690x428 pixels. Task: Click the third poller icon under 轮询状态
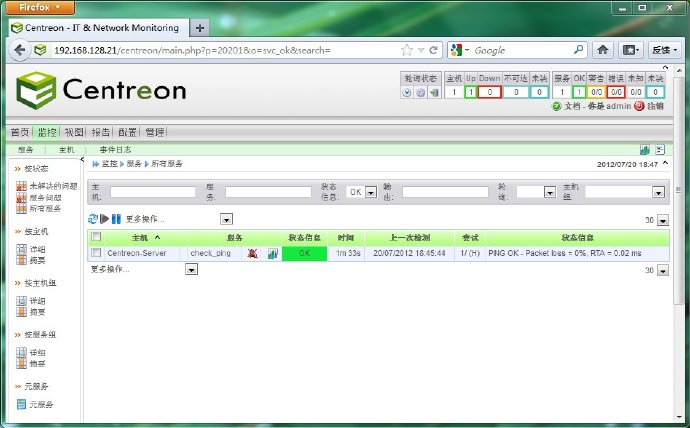tap(434, 92)
